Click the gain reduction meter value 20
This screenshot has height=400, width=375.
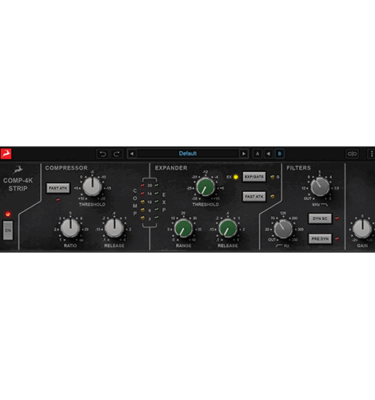point(150,185)
